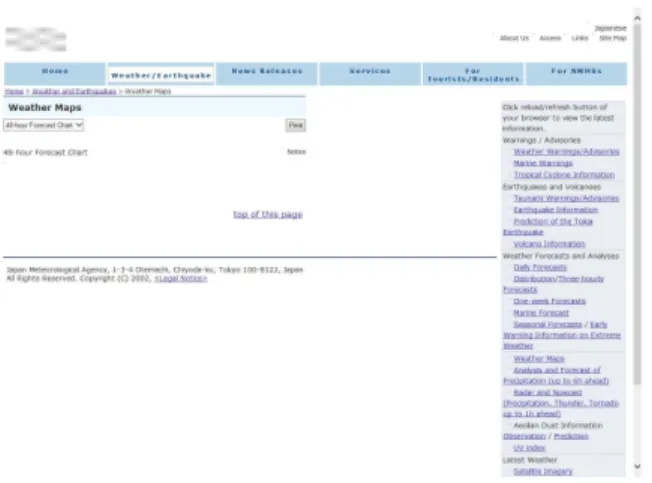
Task: Open the Access link in header
Action: tap(550, 38)
